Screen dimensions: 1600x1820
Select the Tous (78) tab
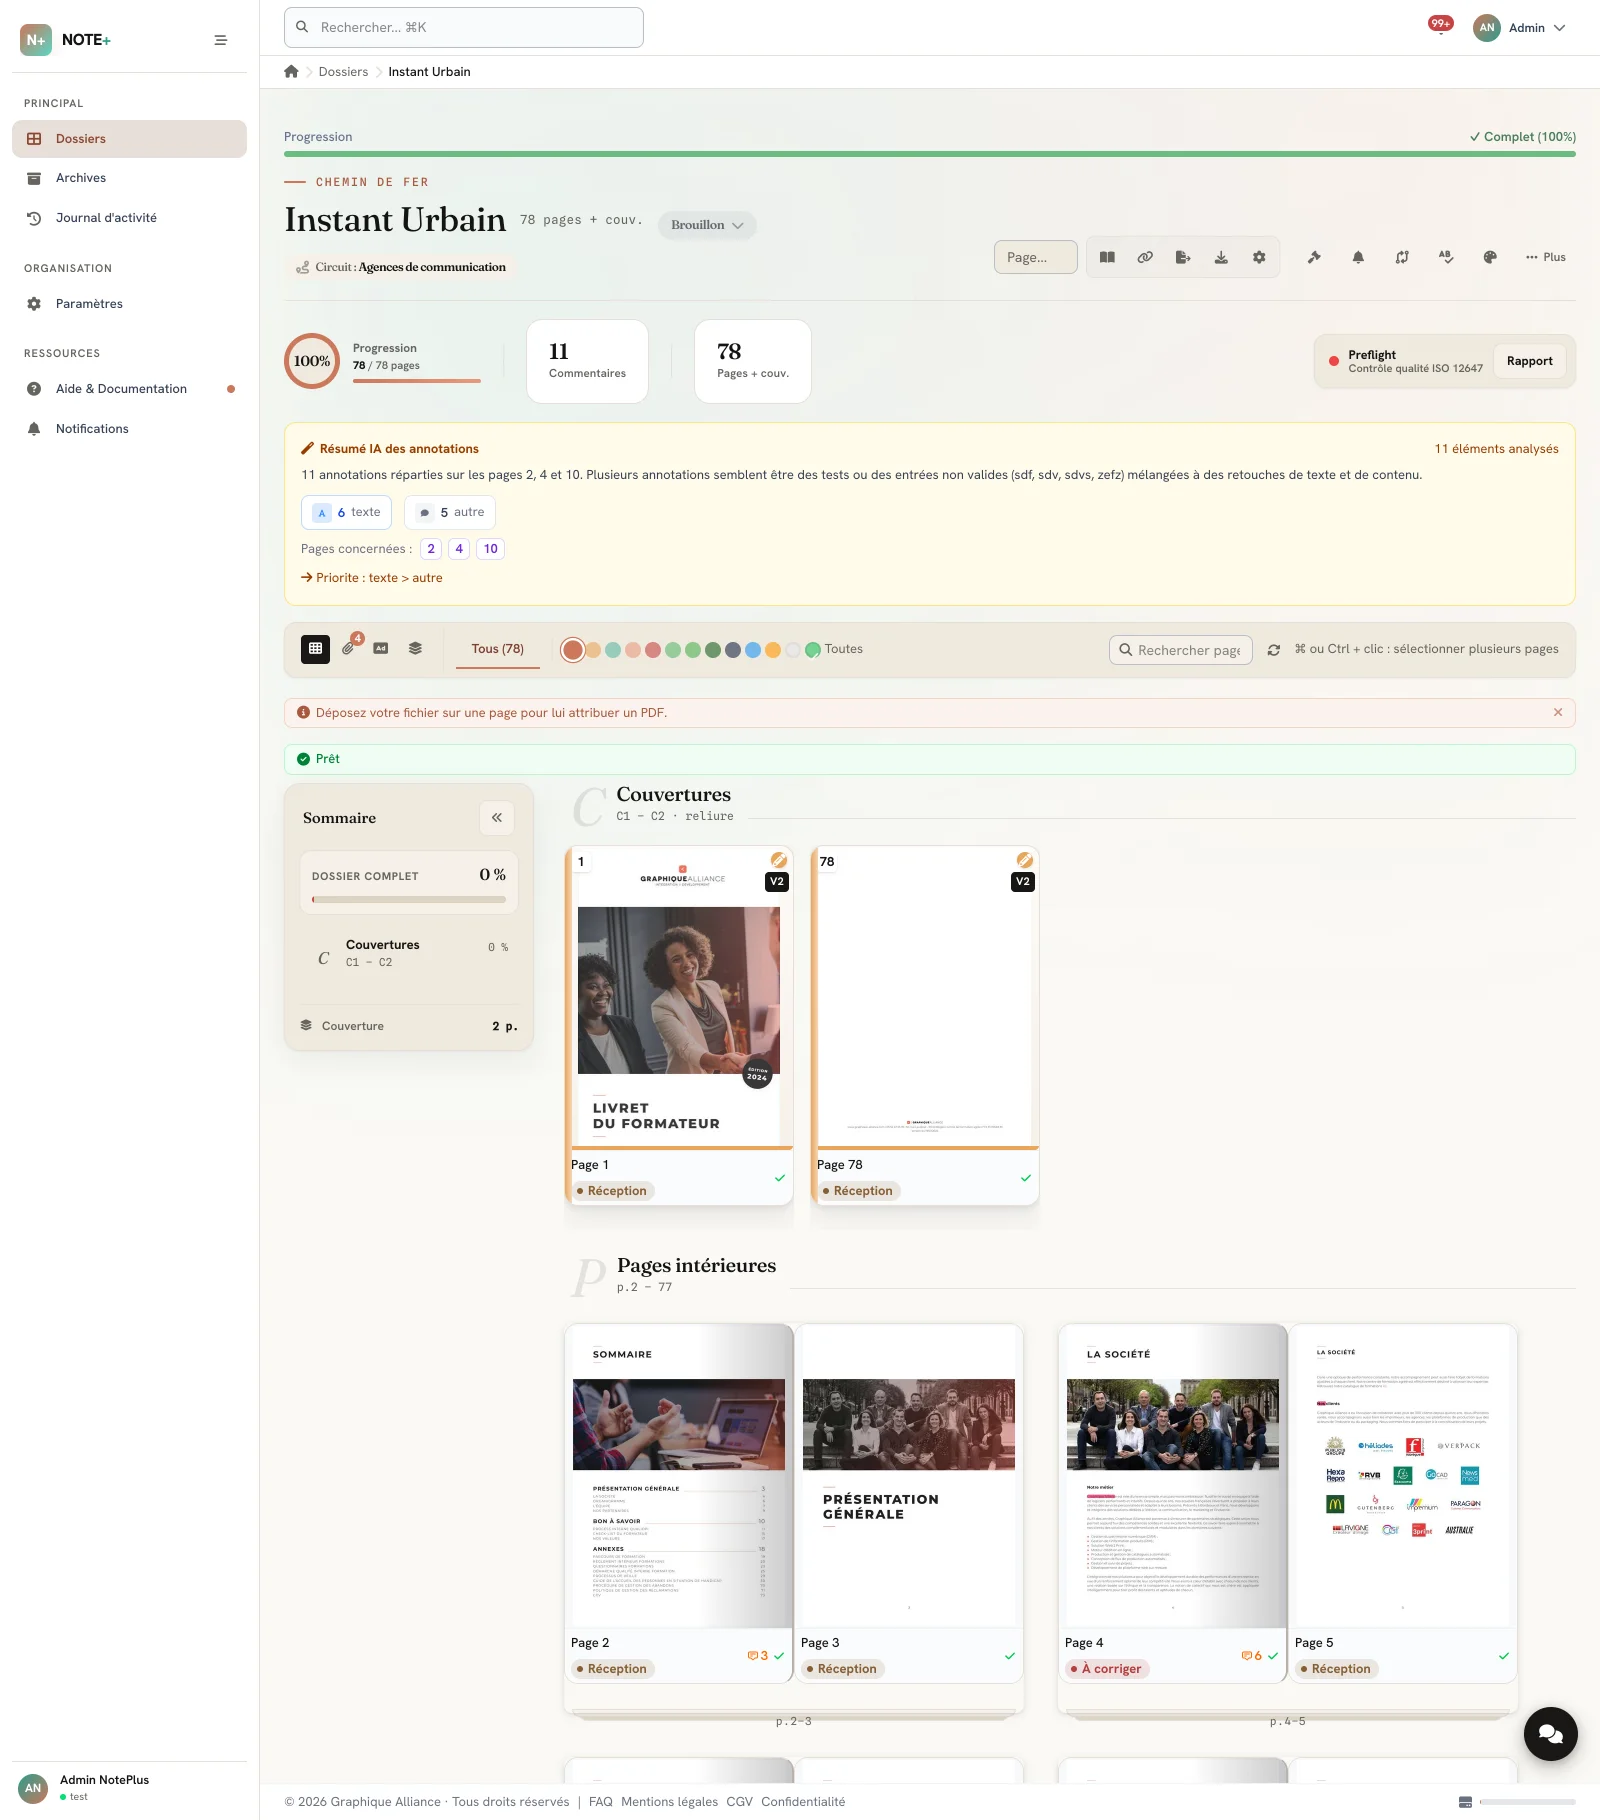coord(498,649)
